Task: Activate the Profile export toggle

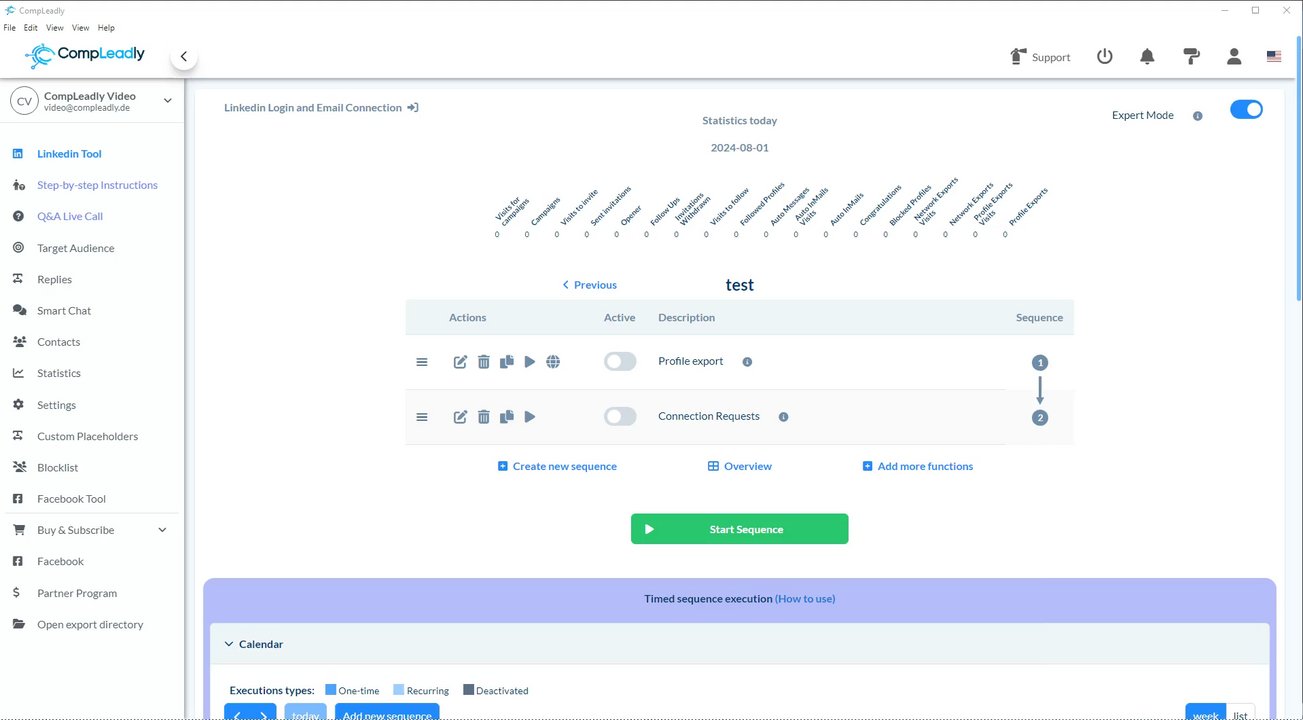Action: pyautogui.click(x=620, y=362)
